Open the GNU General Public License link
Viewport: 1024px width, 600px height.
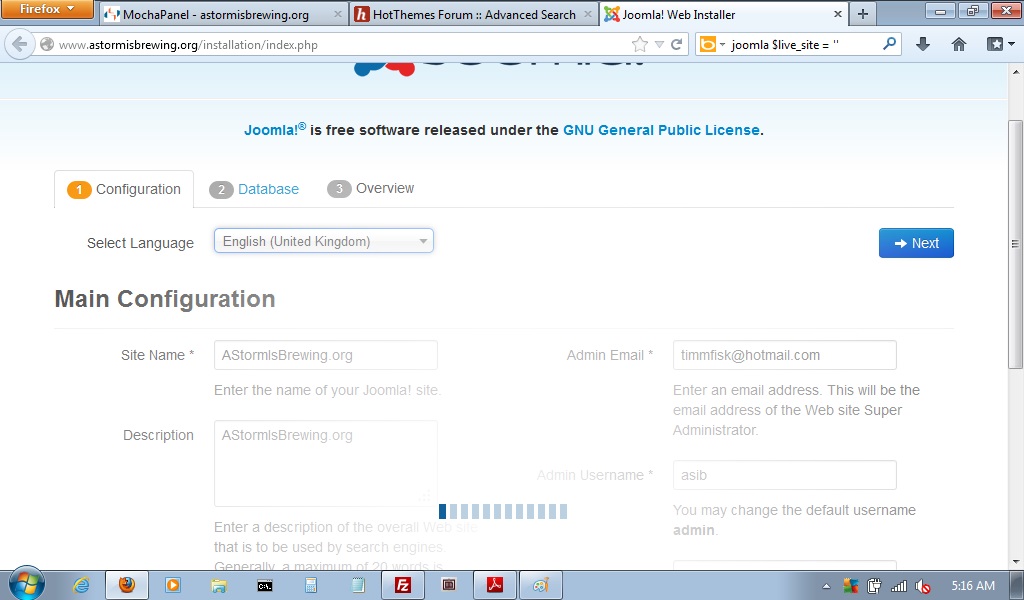(x=661, y=130)
